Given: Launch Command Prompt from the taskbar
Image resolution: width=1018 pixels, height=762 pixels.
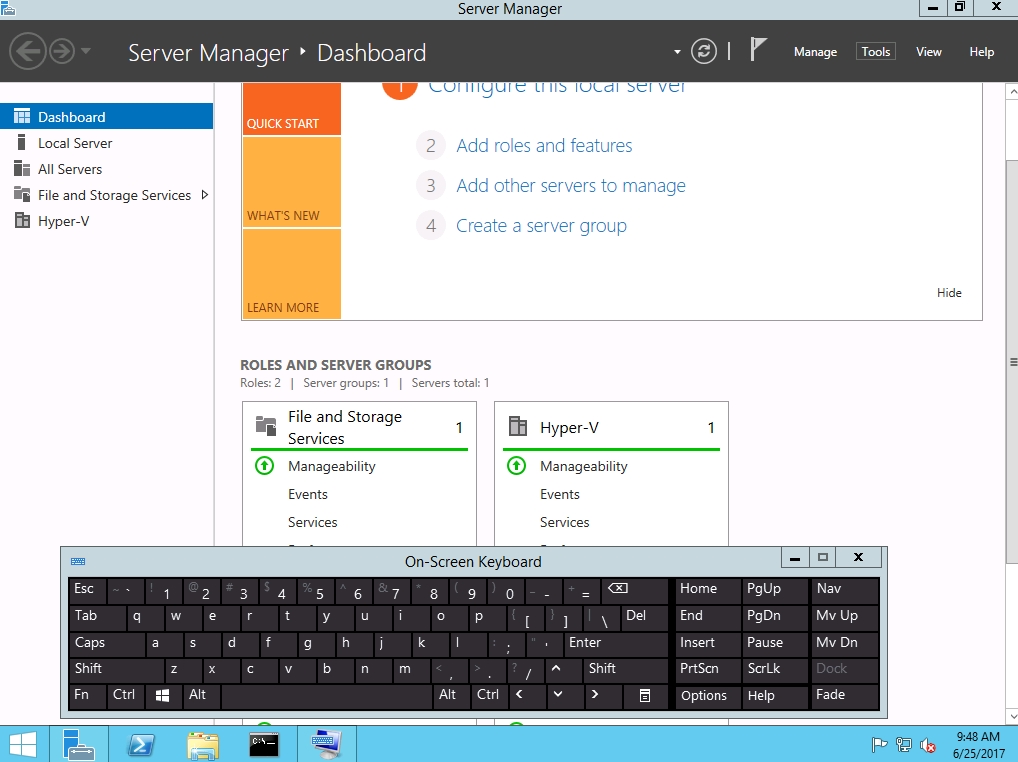Looking at the screenshot, I should (x=263, y=744).
